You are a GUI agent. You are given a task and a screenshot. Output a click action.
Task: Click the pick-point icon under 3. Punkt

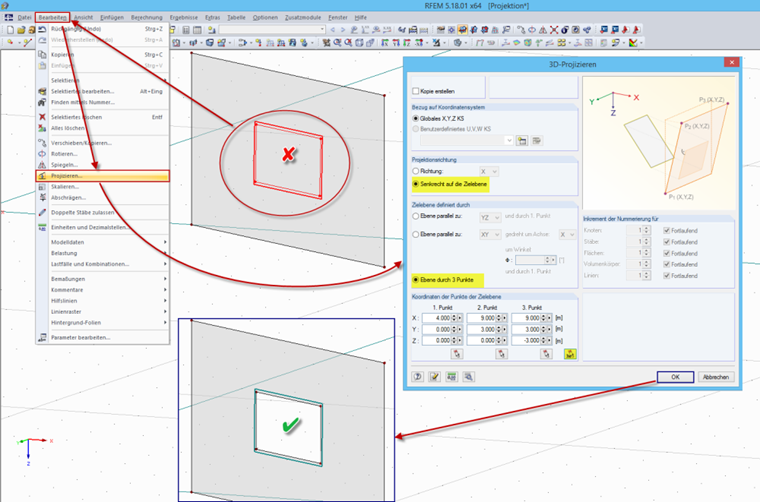coord(546,354)
